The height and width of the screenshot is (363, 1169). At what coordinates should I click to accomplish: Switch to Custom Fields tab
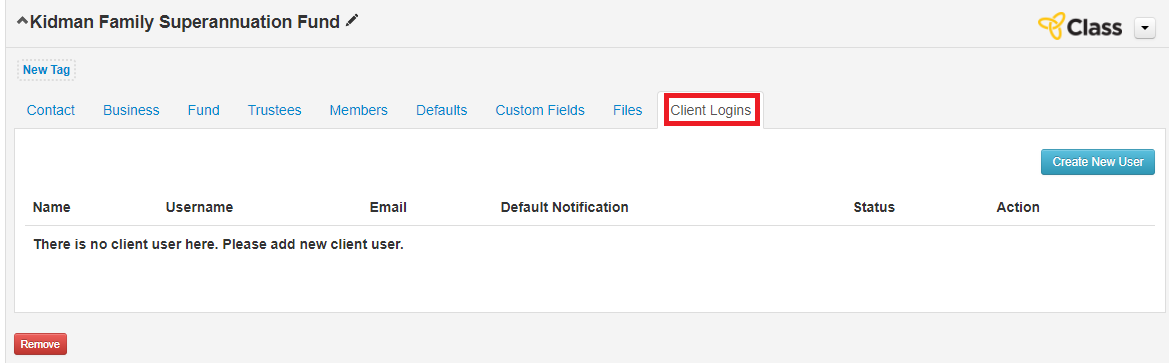pos(540,110)
